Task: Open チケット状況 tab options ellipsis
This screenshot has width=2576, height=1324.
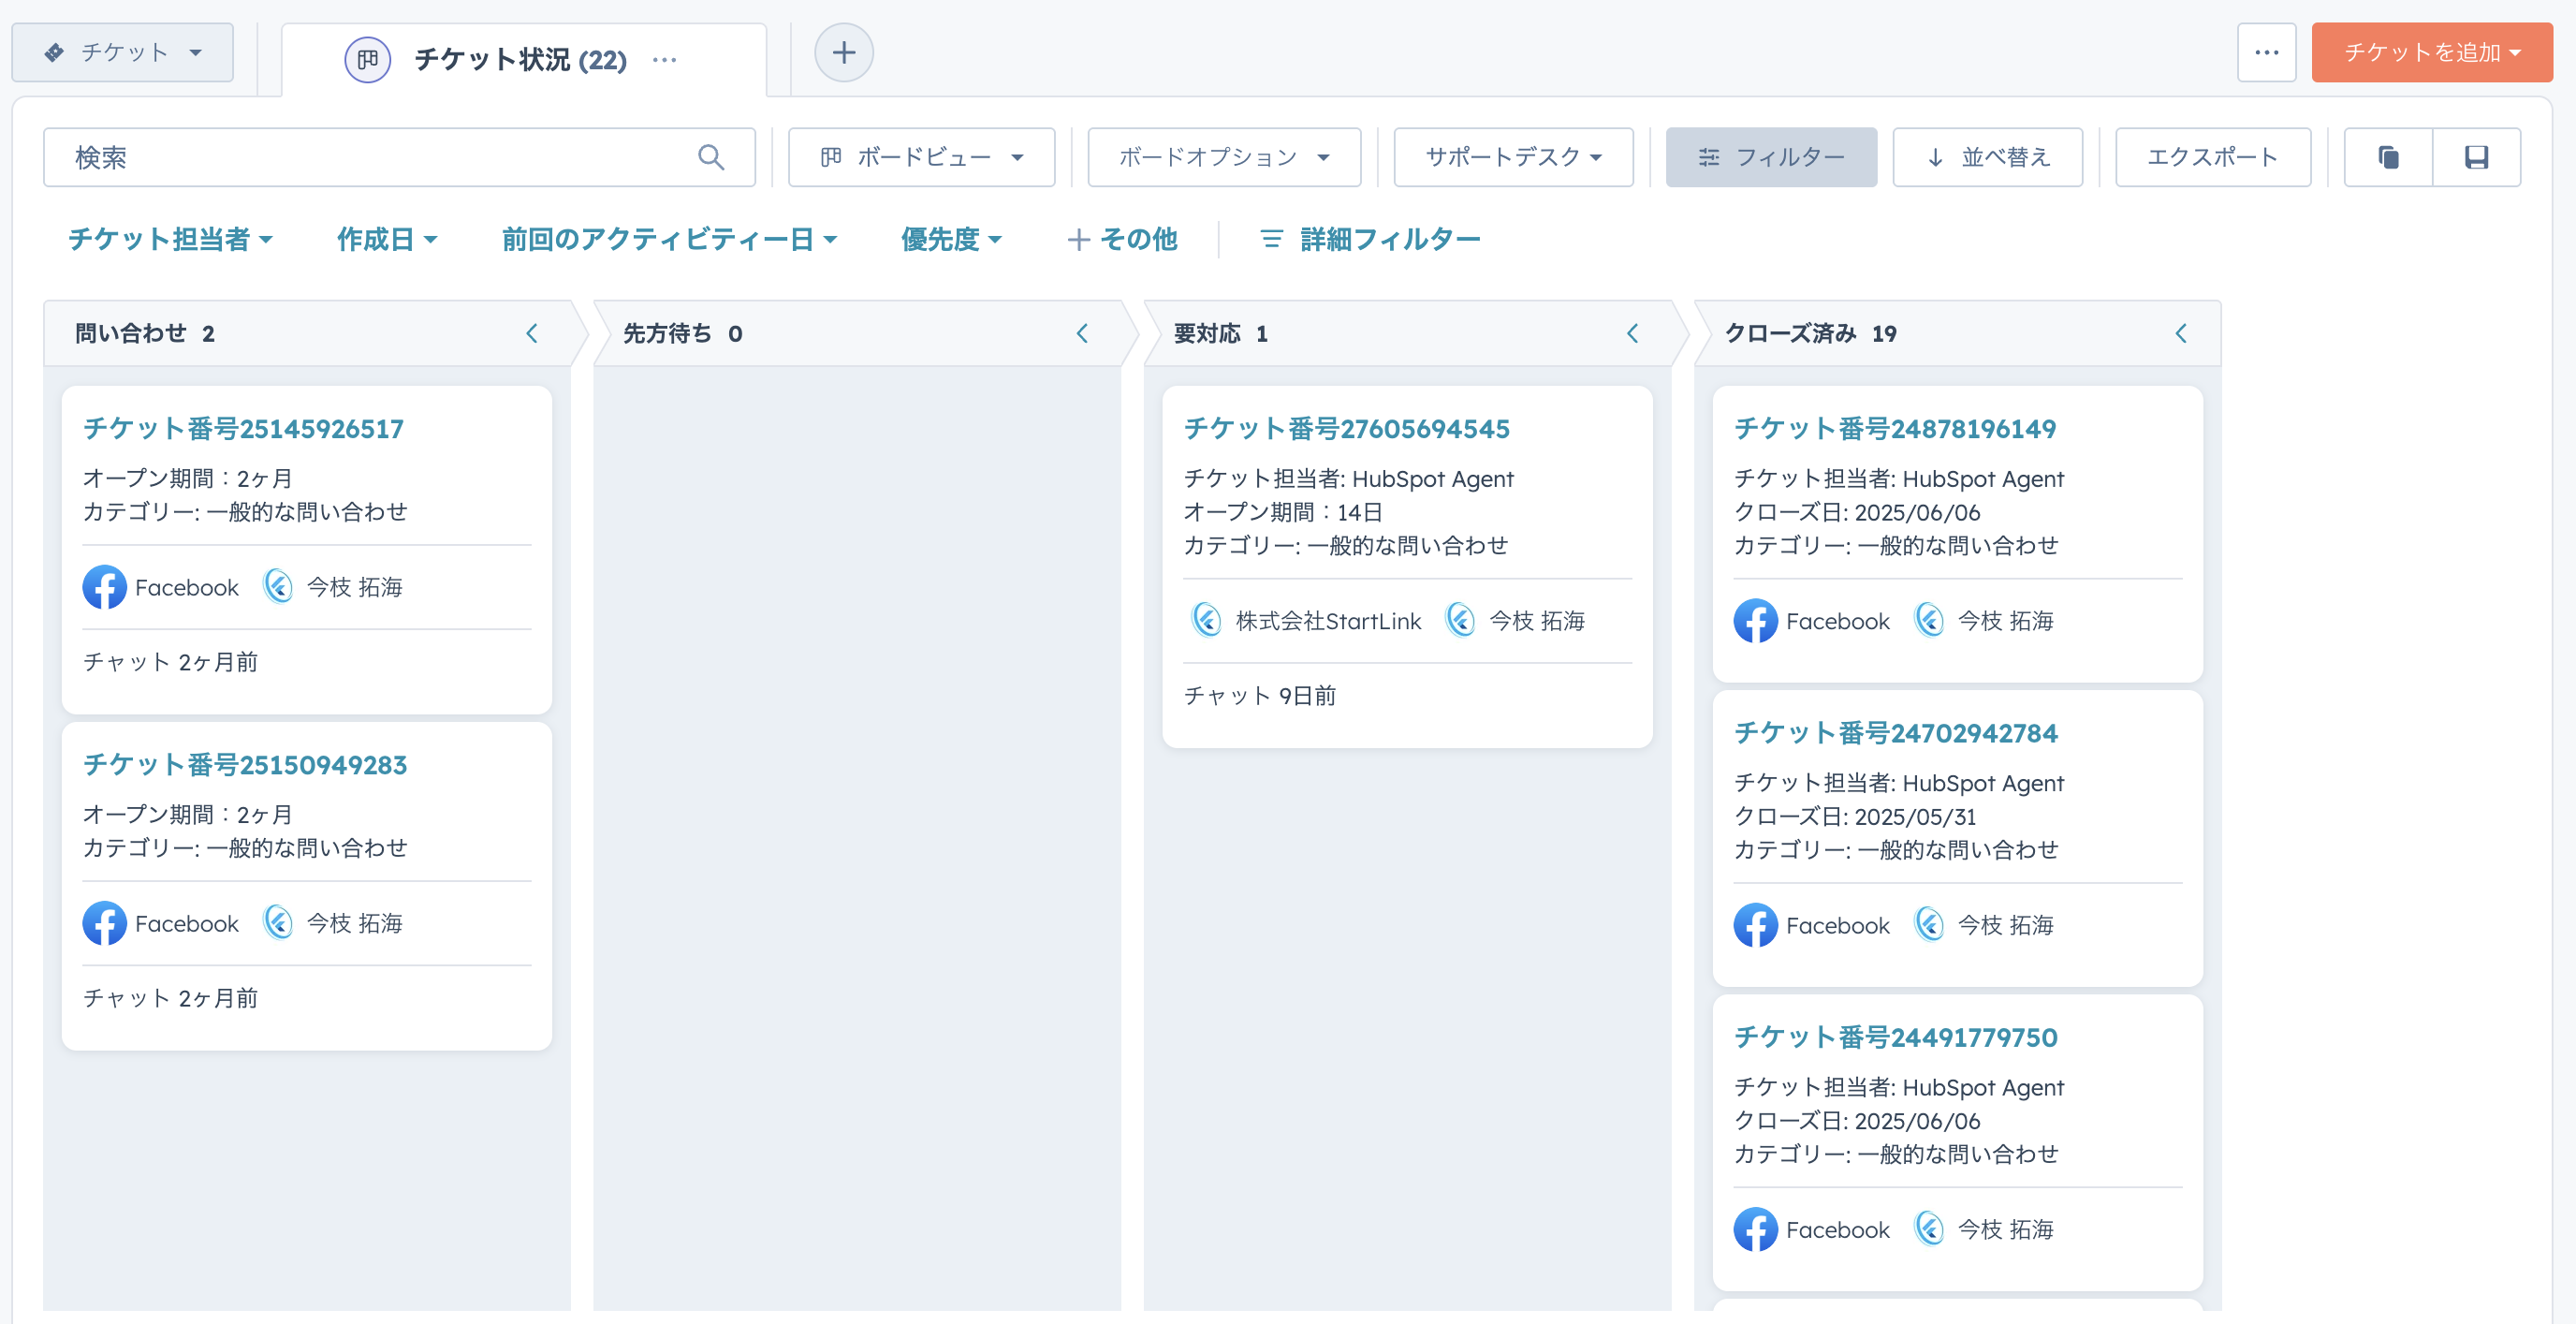Action: (x=664, y=60)
